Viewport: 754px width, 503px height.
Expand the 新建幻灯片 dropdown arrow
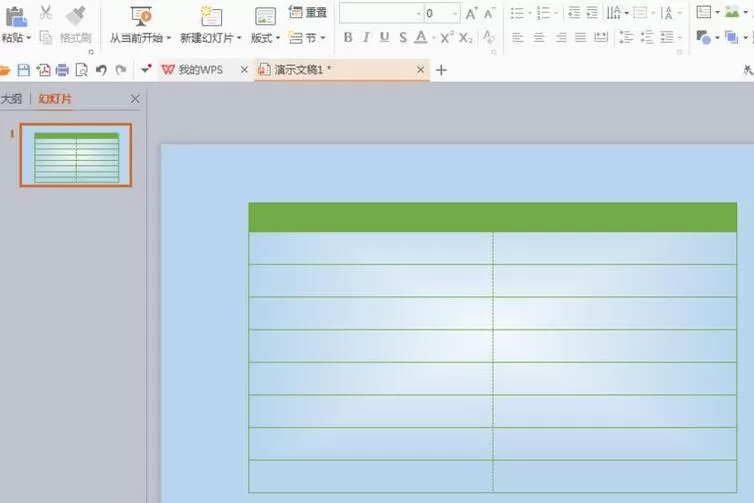(239, 38)
